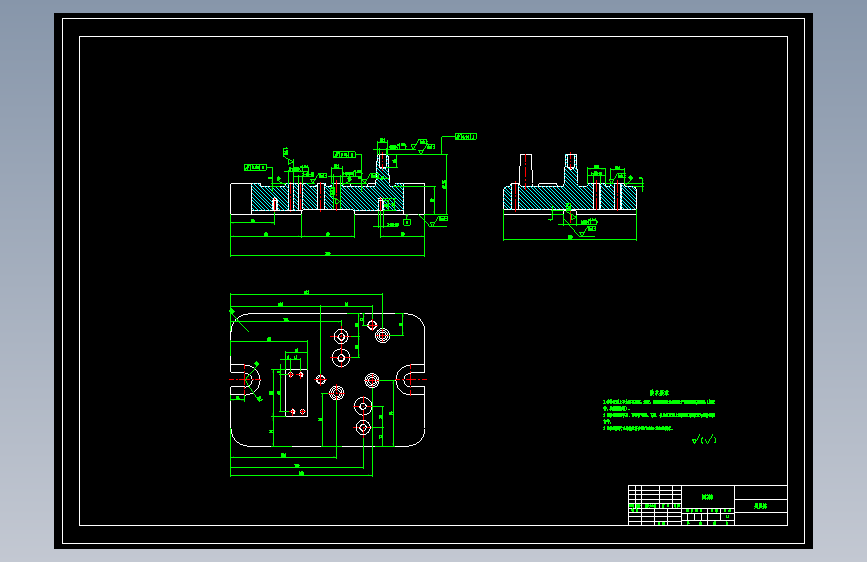Select the rectangular pocket in plan view
The width and height of the screenshot is (867, 562).
coord(296,393)
